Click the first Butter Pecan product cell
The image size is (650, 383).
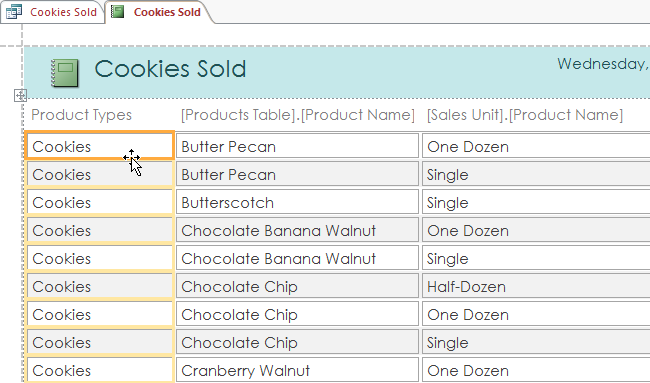pos(297,145)
